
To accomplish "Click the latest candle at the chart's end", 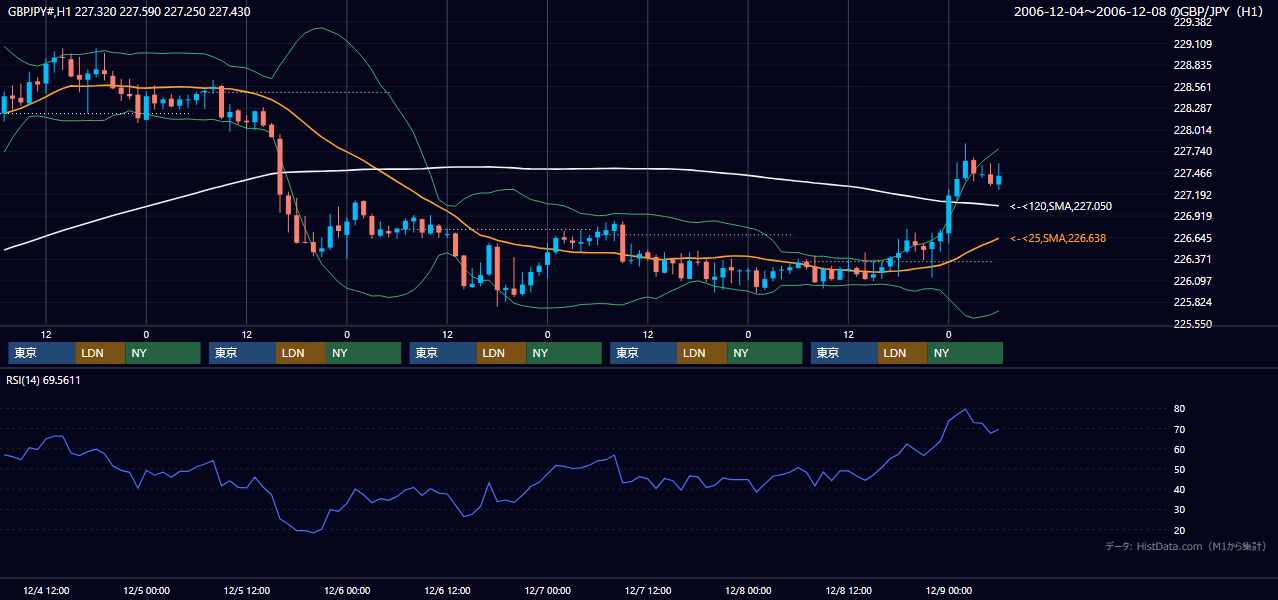I will 999,178.
